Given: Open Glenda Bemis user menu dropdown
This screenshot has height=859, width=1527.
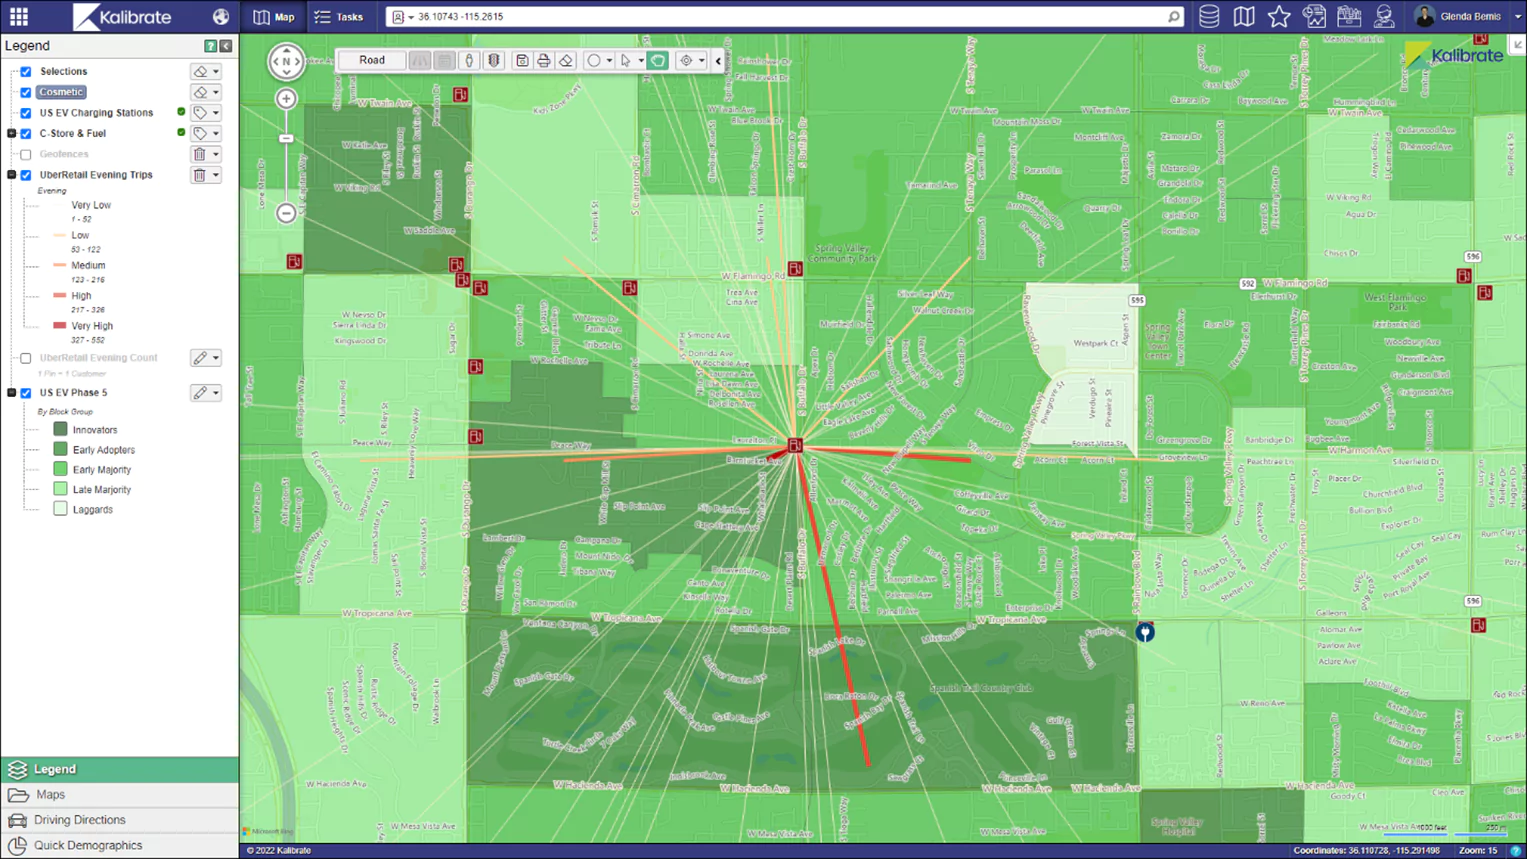Looking at the screenshot, I should (x=1517, y=17).
